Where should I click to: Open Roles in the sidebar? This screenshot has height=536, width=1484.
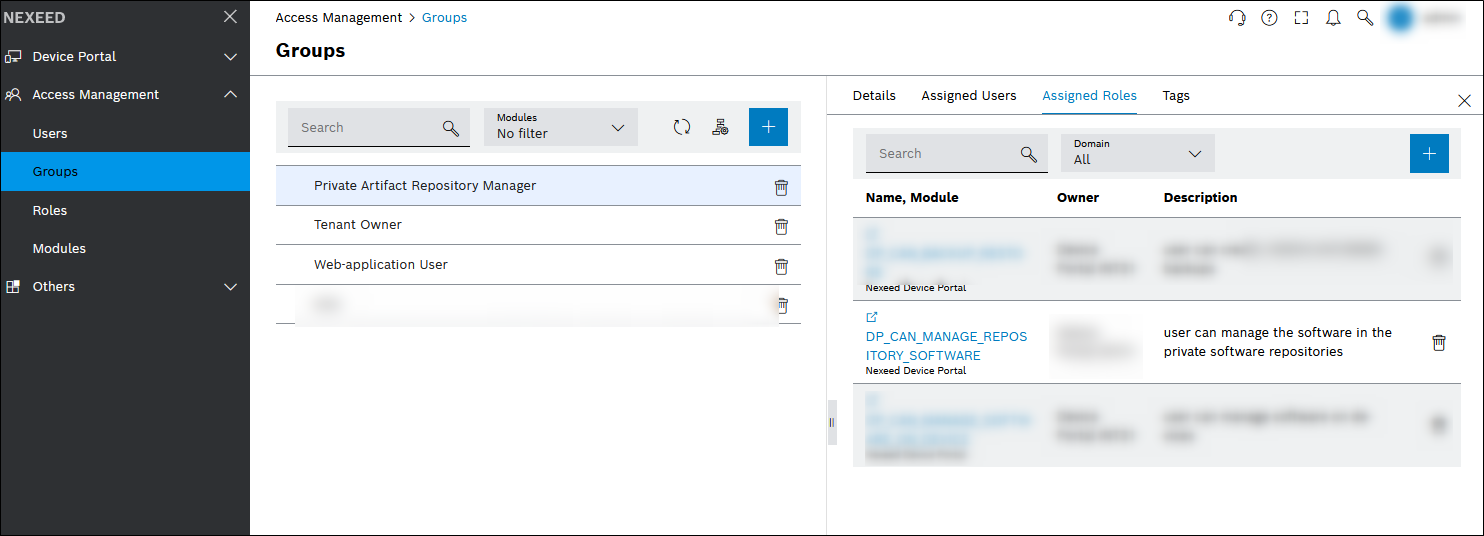(x=50, y=210)
